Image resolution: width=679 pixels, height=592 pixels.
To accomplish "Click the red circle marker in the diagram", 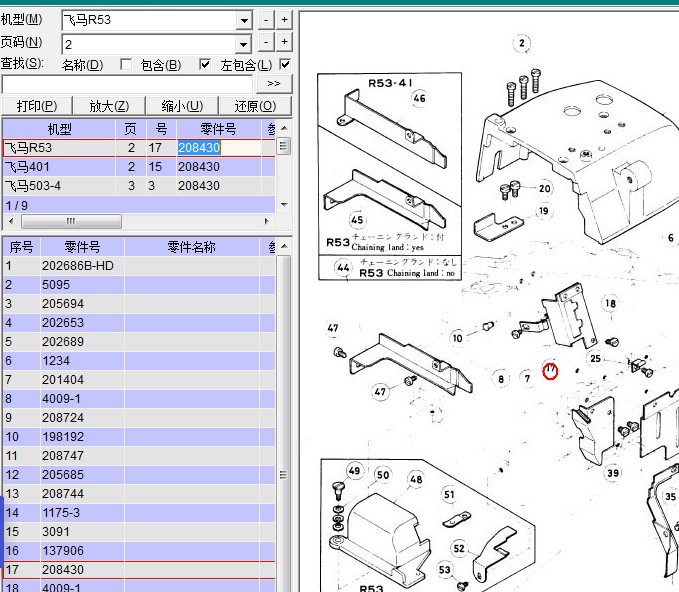I will coord(549,372).
